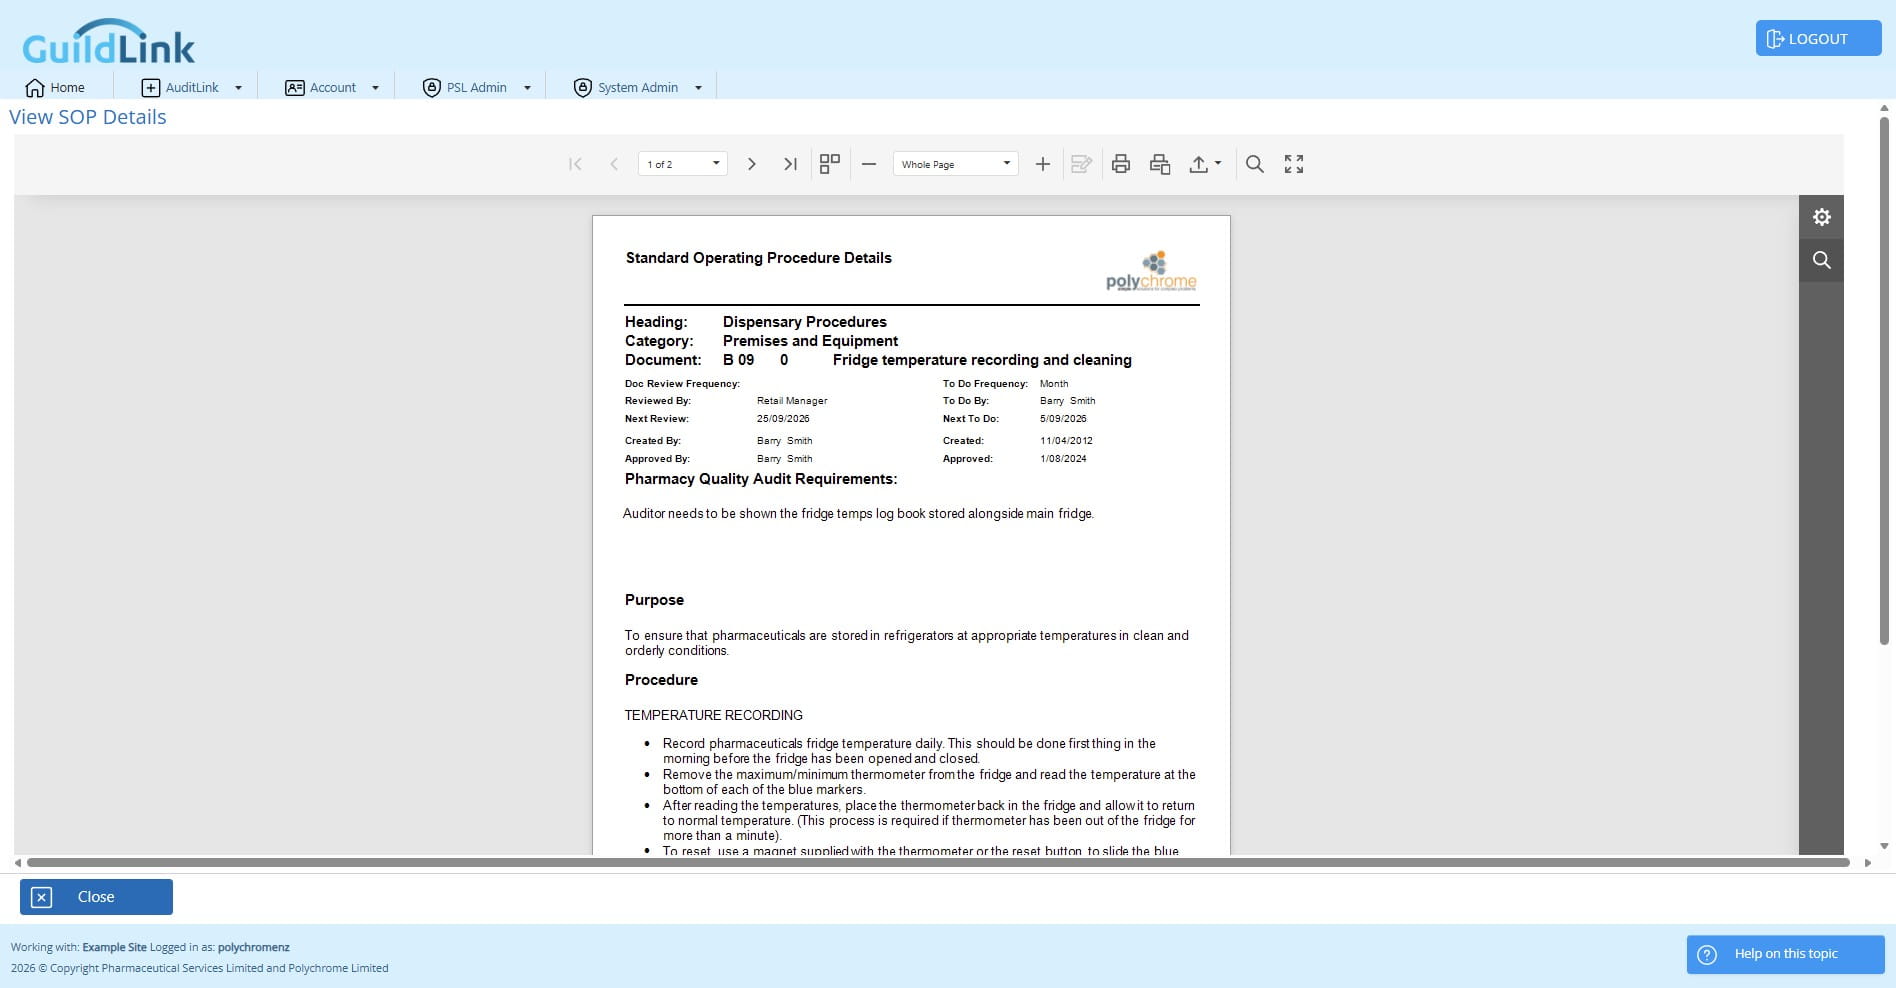Expand the page number dropdown

click(716, 164)
